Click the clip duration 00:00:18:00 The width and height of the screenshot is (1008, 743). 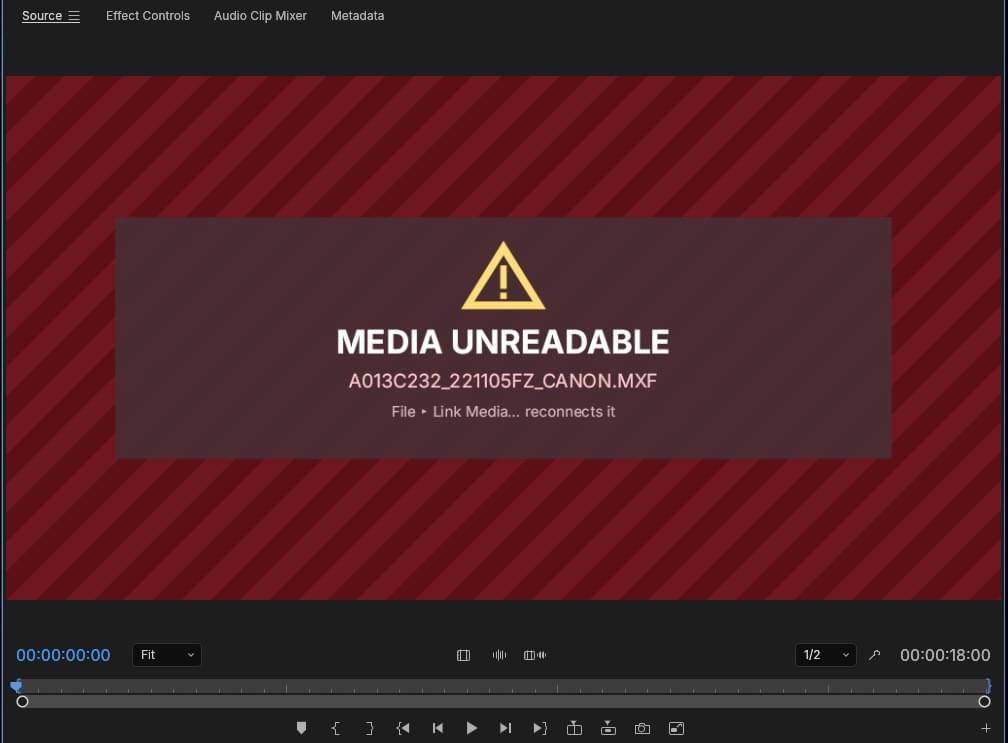coord(945,655)
